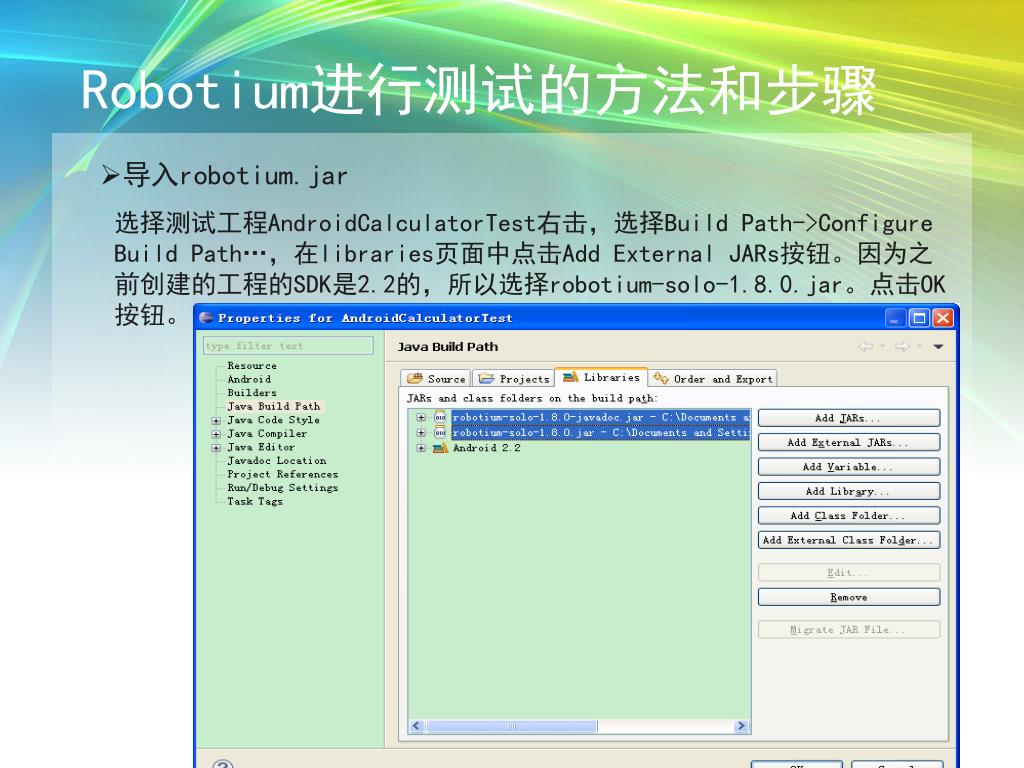Click the left arrow of the horizontal scrollbar
Screen dimensions: 1024x768
417,726
